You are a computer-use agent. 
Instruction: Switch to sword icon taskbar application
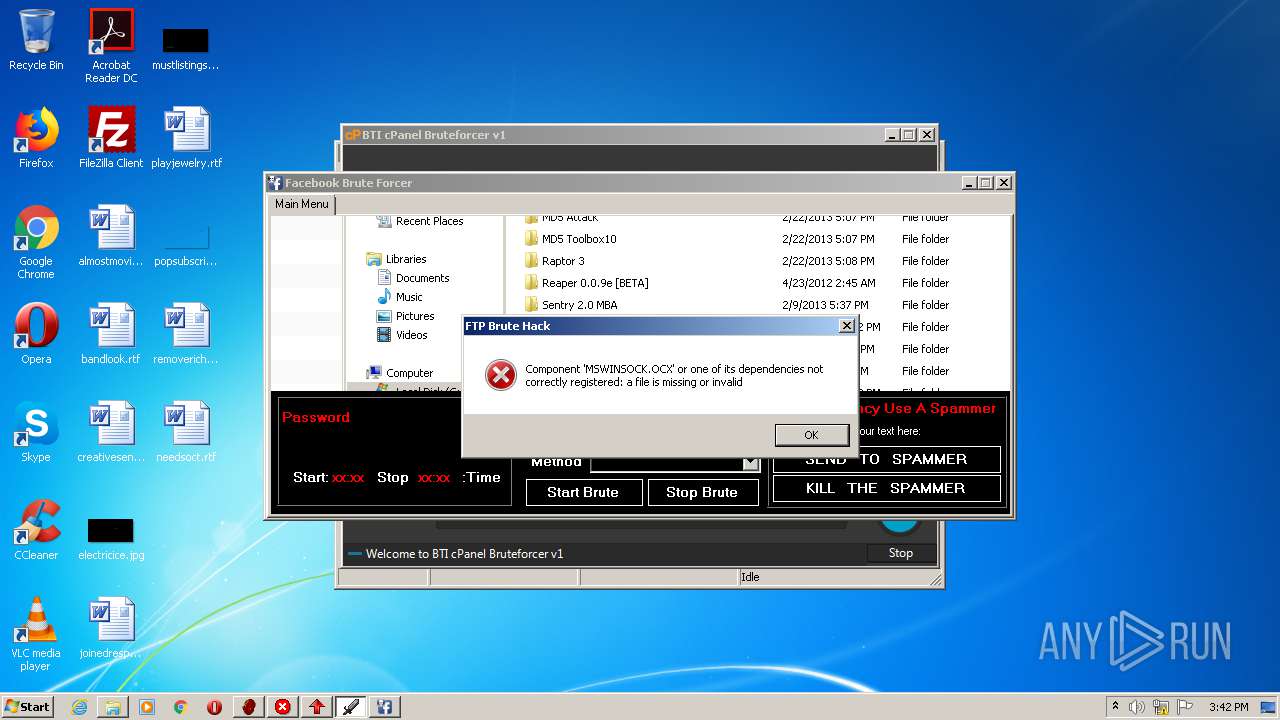pyautogui.click(x=351, y=707)
